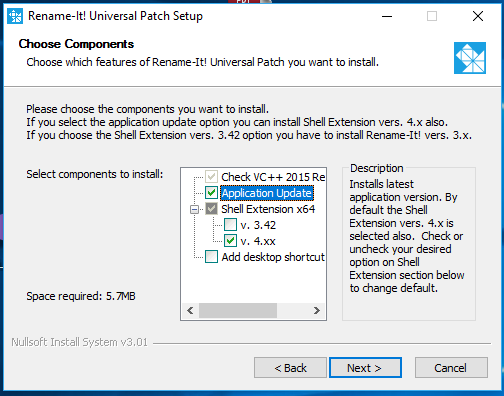Select the Shell Extension x64 label
Image resolution: width=504 pixels, height=396 pixels.
click(268, 209)
